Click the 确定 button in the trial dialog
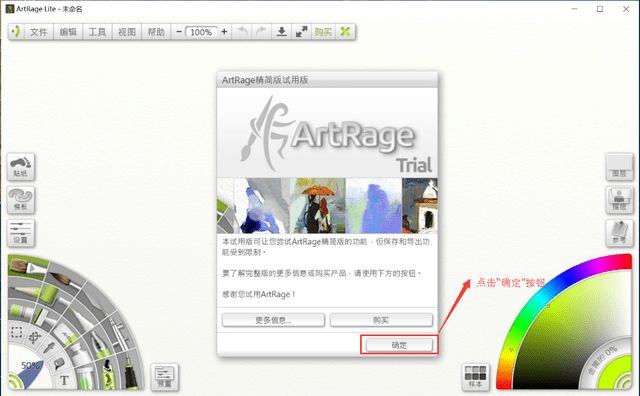The height and width of the screenshot is (396, 640). (399, 345)
